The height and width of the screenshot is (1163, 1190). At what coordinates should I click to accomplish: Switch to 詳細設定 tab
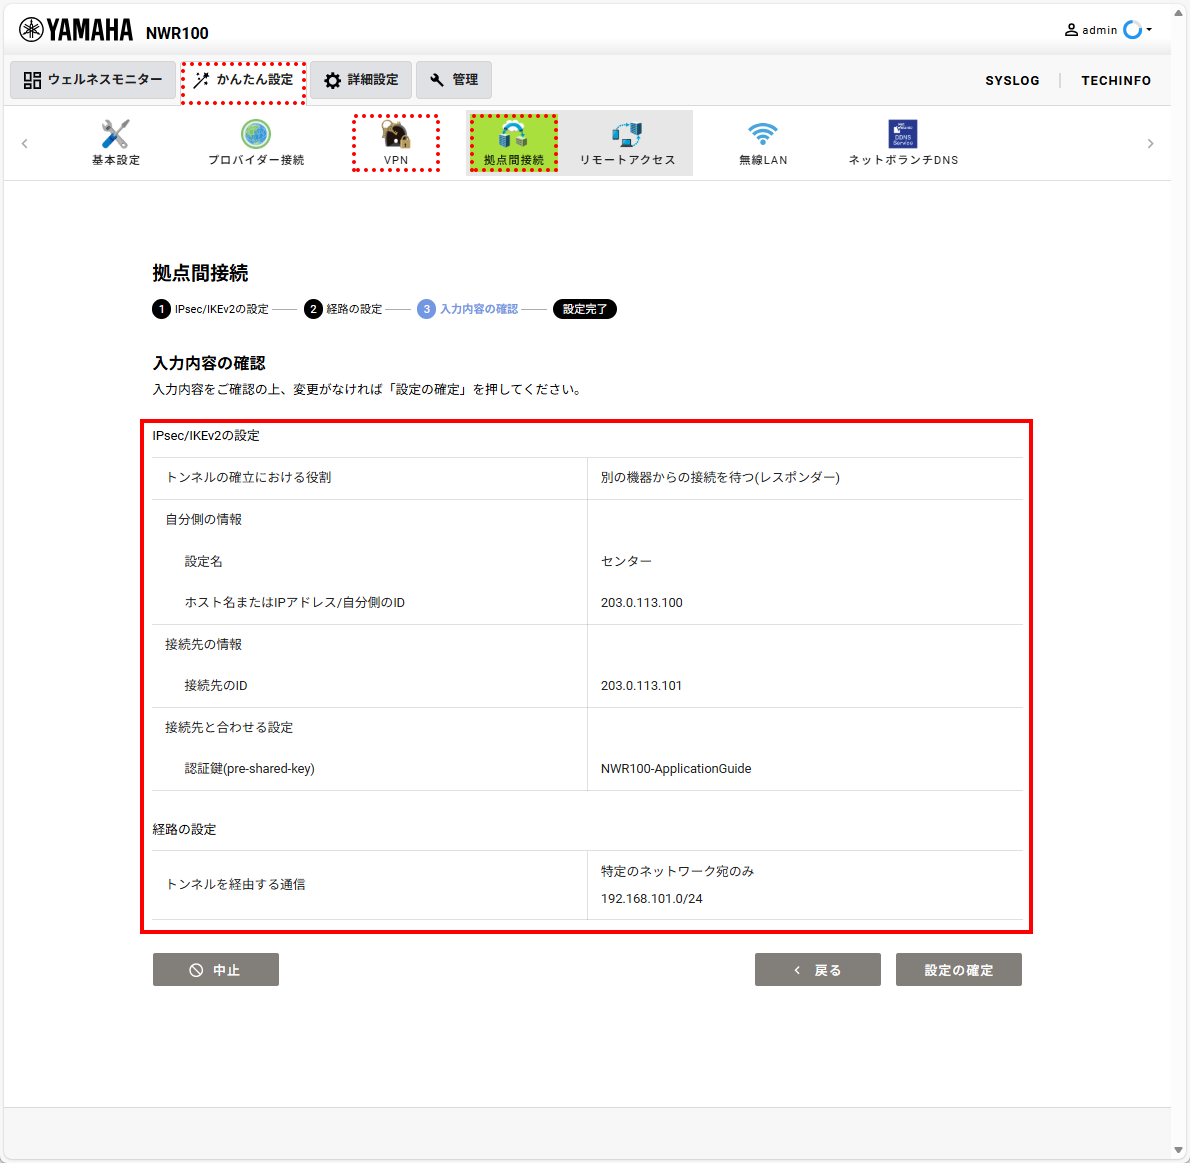[x=361, y=80]
